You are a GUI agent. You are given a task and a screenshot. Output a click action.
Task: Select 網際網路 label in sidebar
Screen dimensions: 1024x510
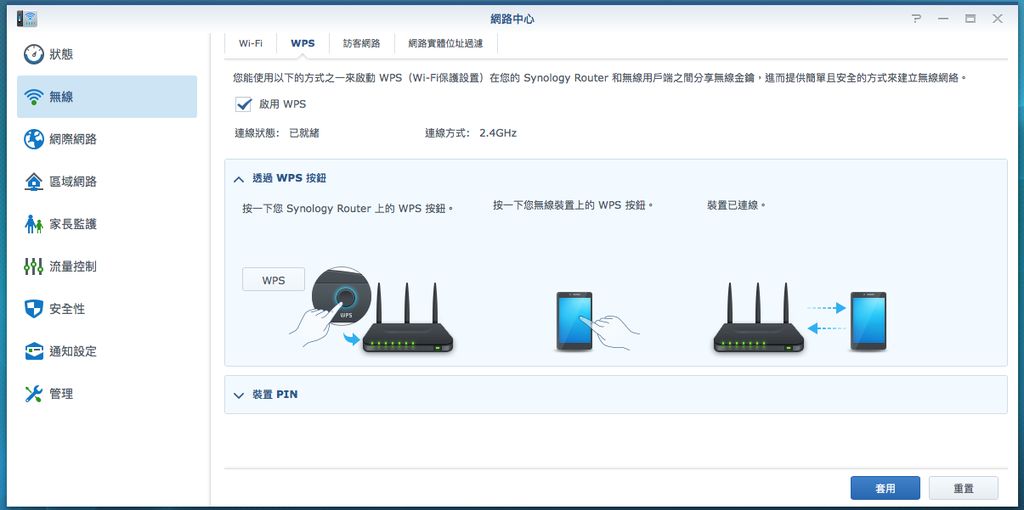click(x=73, y=139)
